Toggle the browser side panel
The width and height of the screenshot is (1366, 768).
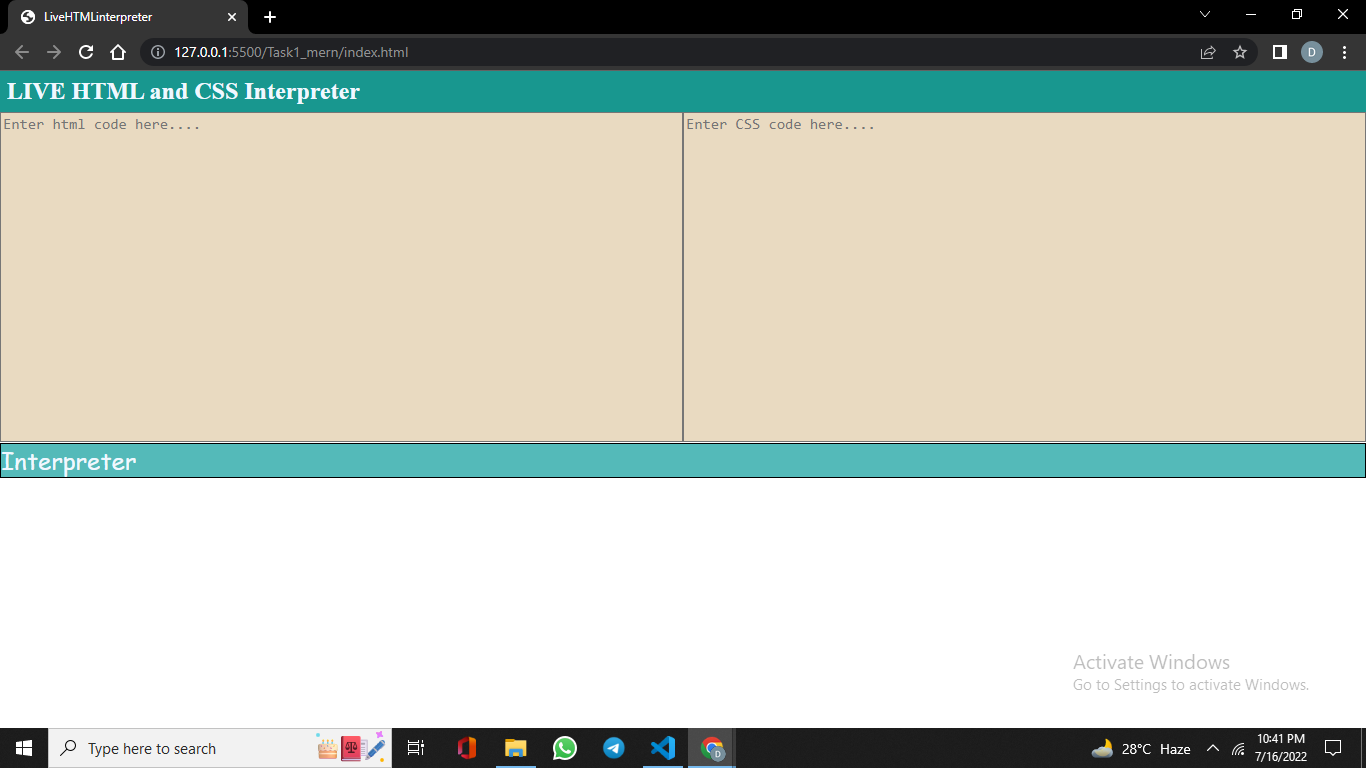click(x=1279, y=52)
